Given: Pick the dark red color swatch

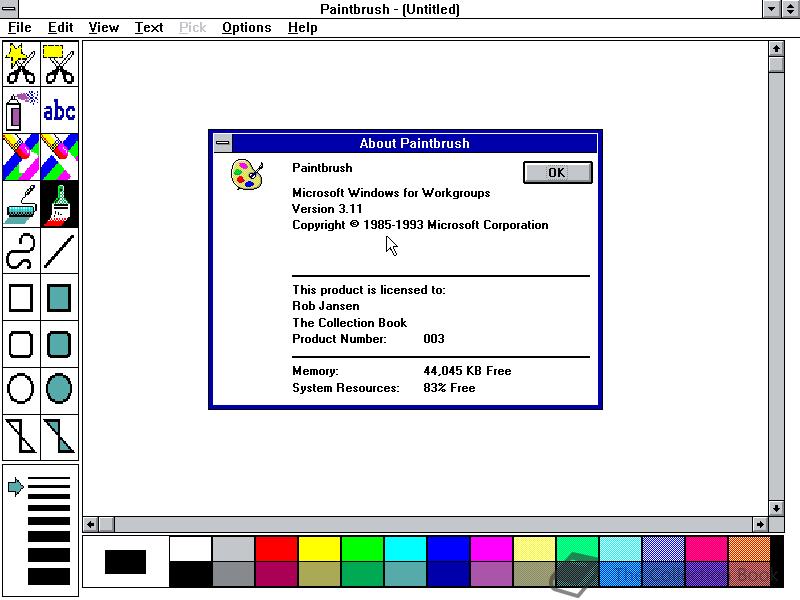Looking at the screenshot, I should (x=277, y=574).
